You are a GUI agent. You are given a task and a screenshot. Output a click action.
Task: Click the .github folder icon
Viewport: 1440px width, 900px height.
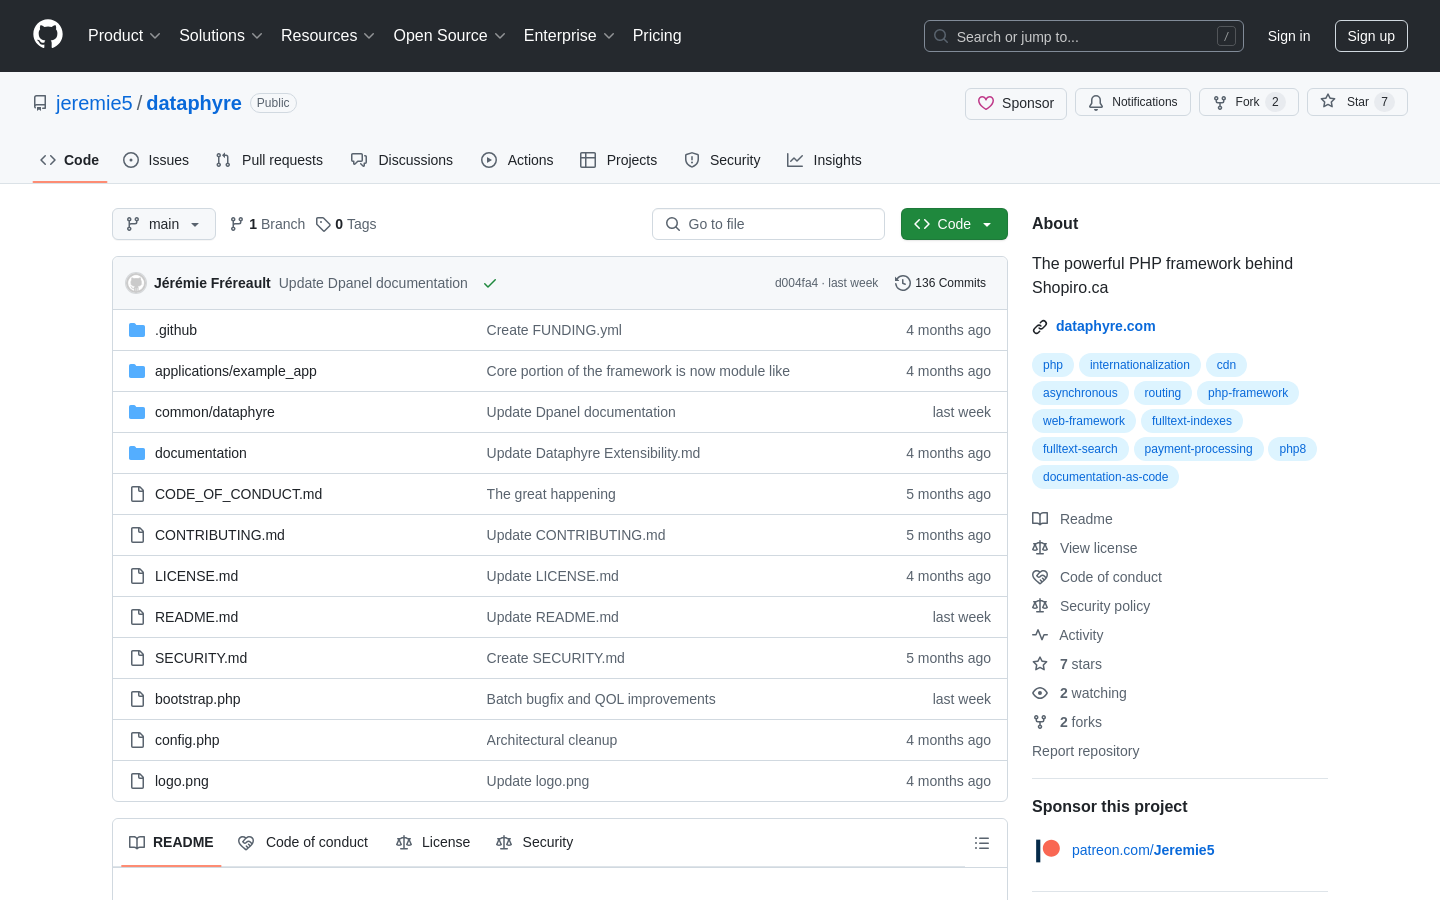click(x=137, y=330)
